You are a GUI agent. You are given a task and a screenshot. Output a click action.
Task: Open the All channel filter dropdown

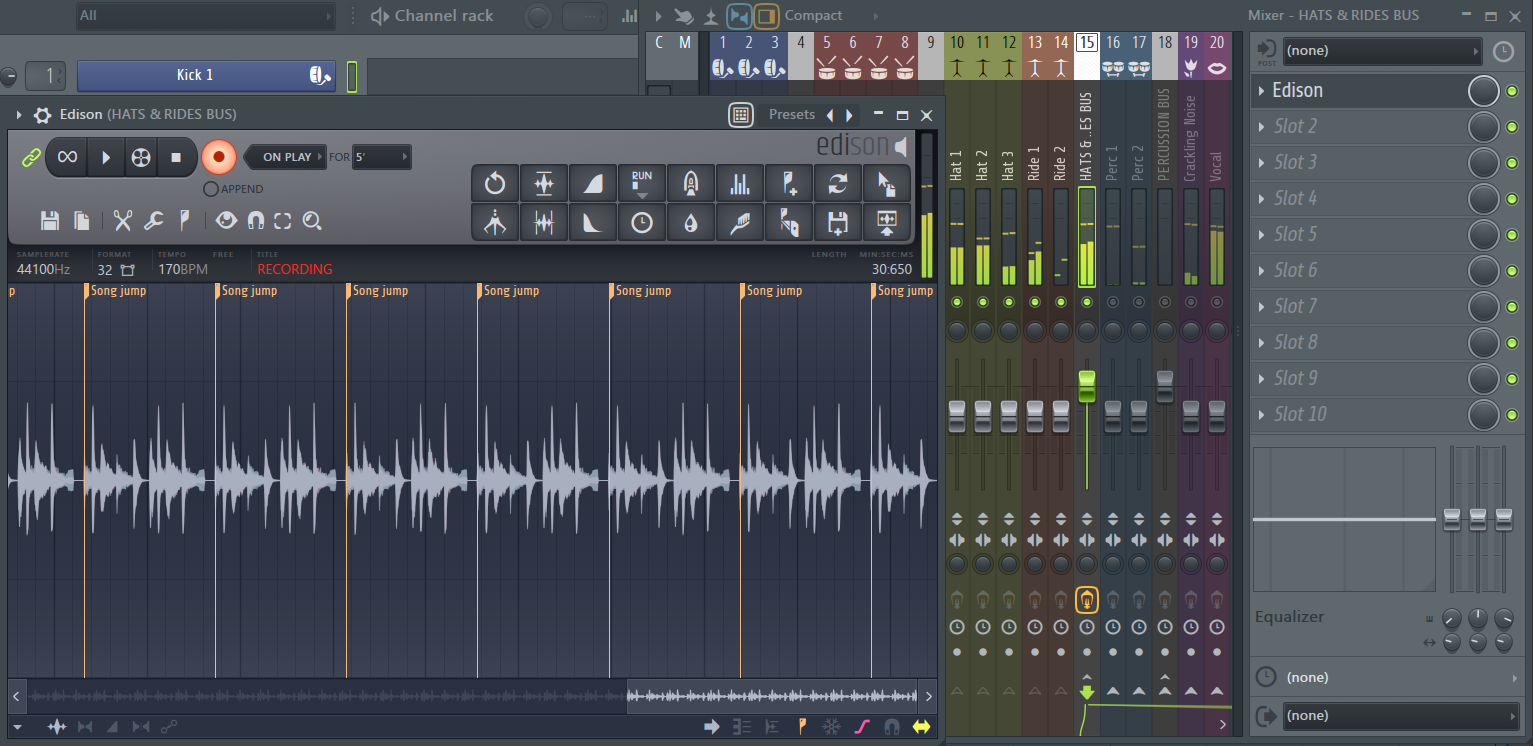point(206,15)
